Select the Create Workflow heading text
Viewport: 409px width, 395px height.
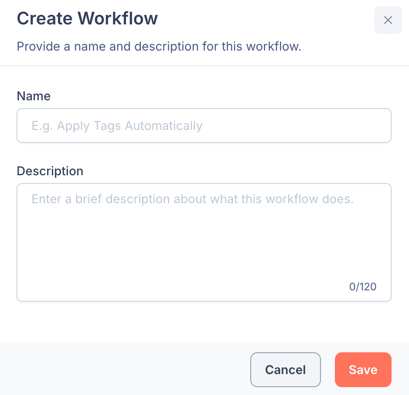pos(87,18)
